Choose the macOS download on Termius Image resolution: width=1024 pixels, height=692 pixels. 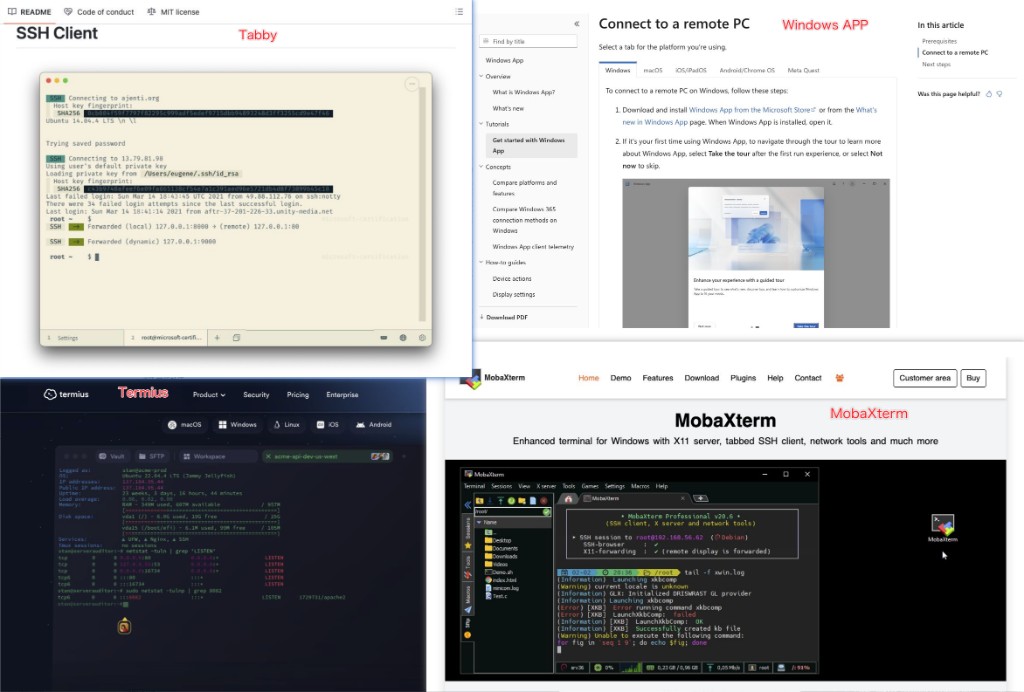click(x=185, y=424)
